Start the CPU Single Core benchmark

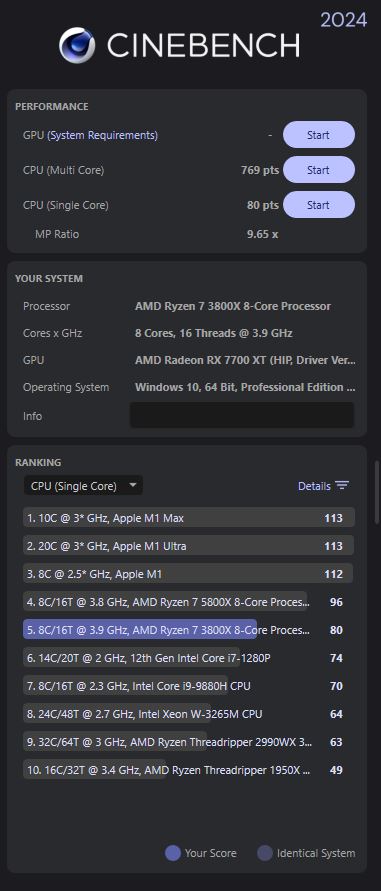[x=318, y=205]
